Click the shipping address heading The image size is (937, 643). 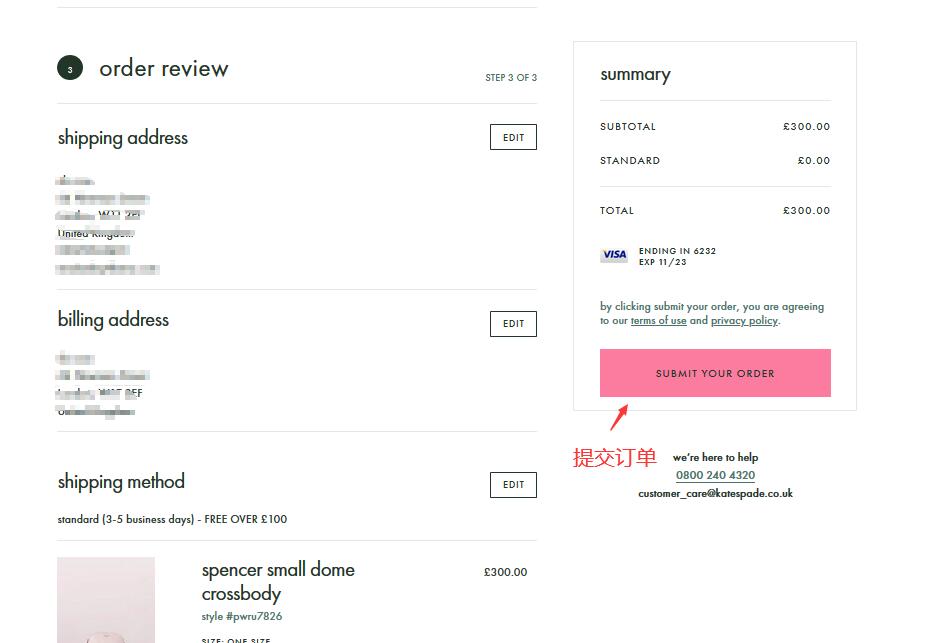coord(123,138)
